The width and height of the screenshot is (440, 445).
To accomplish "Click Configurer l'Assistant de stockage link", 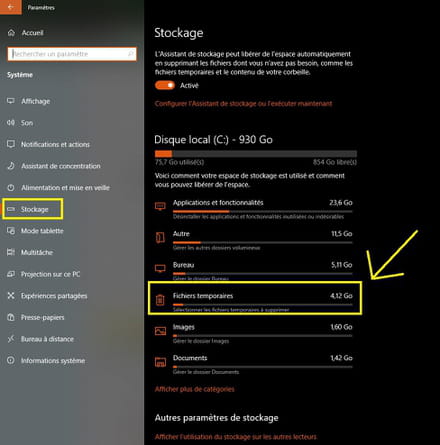I will tap(243, 104).
